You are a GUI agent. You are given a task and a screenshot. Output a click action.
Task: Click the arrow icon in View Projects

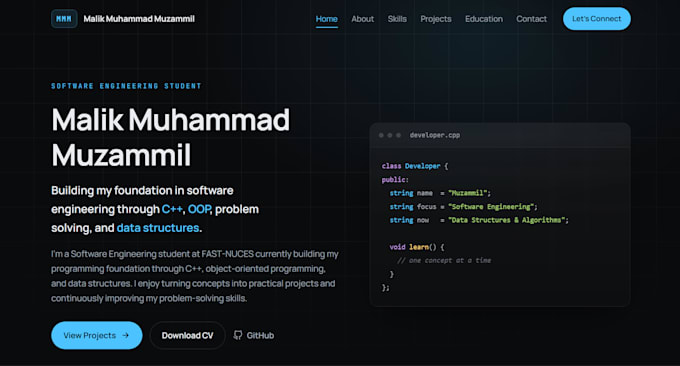pos(125,335)
